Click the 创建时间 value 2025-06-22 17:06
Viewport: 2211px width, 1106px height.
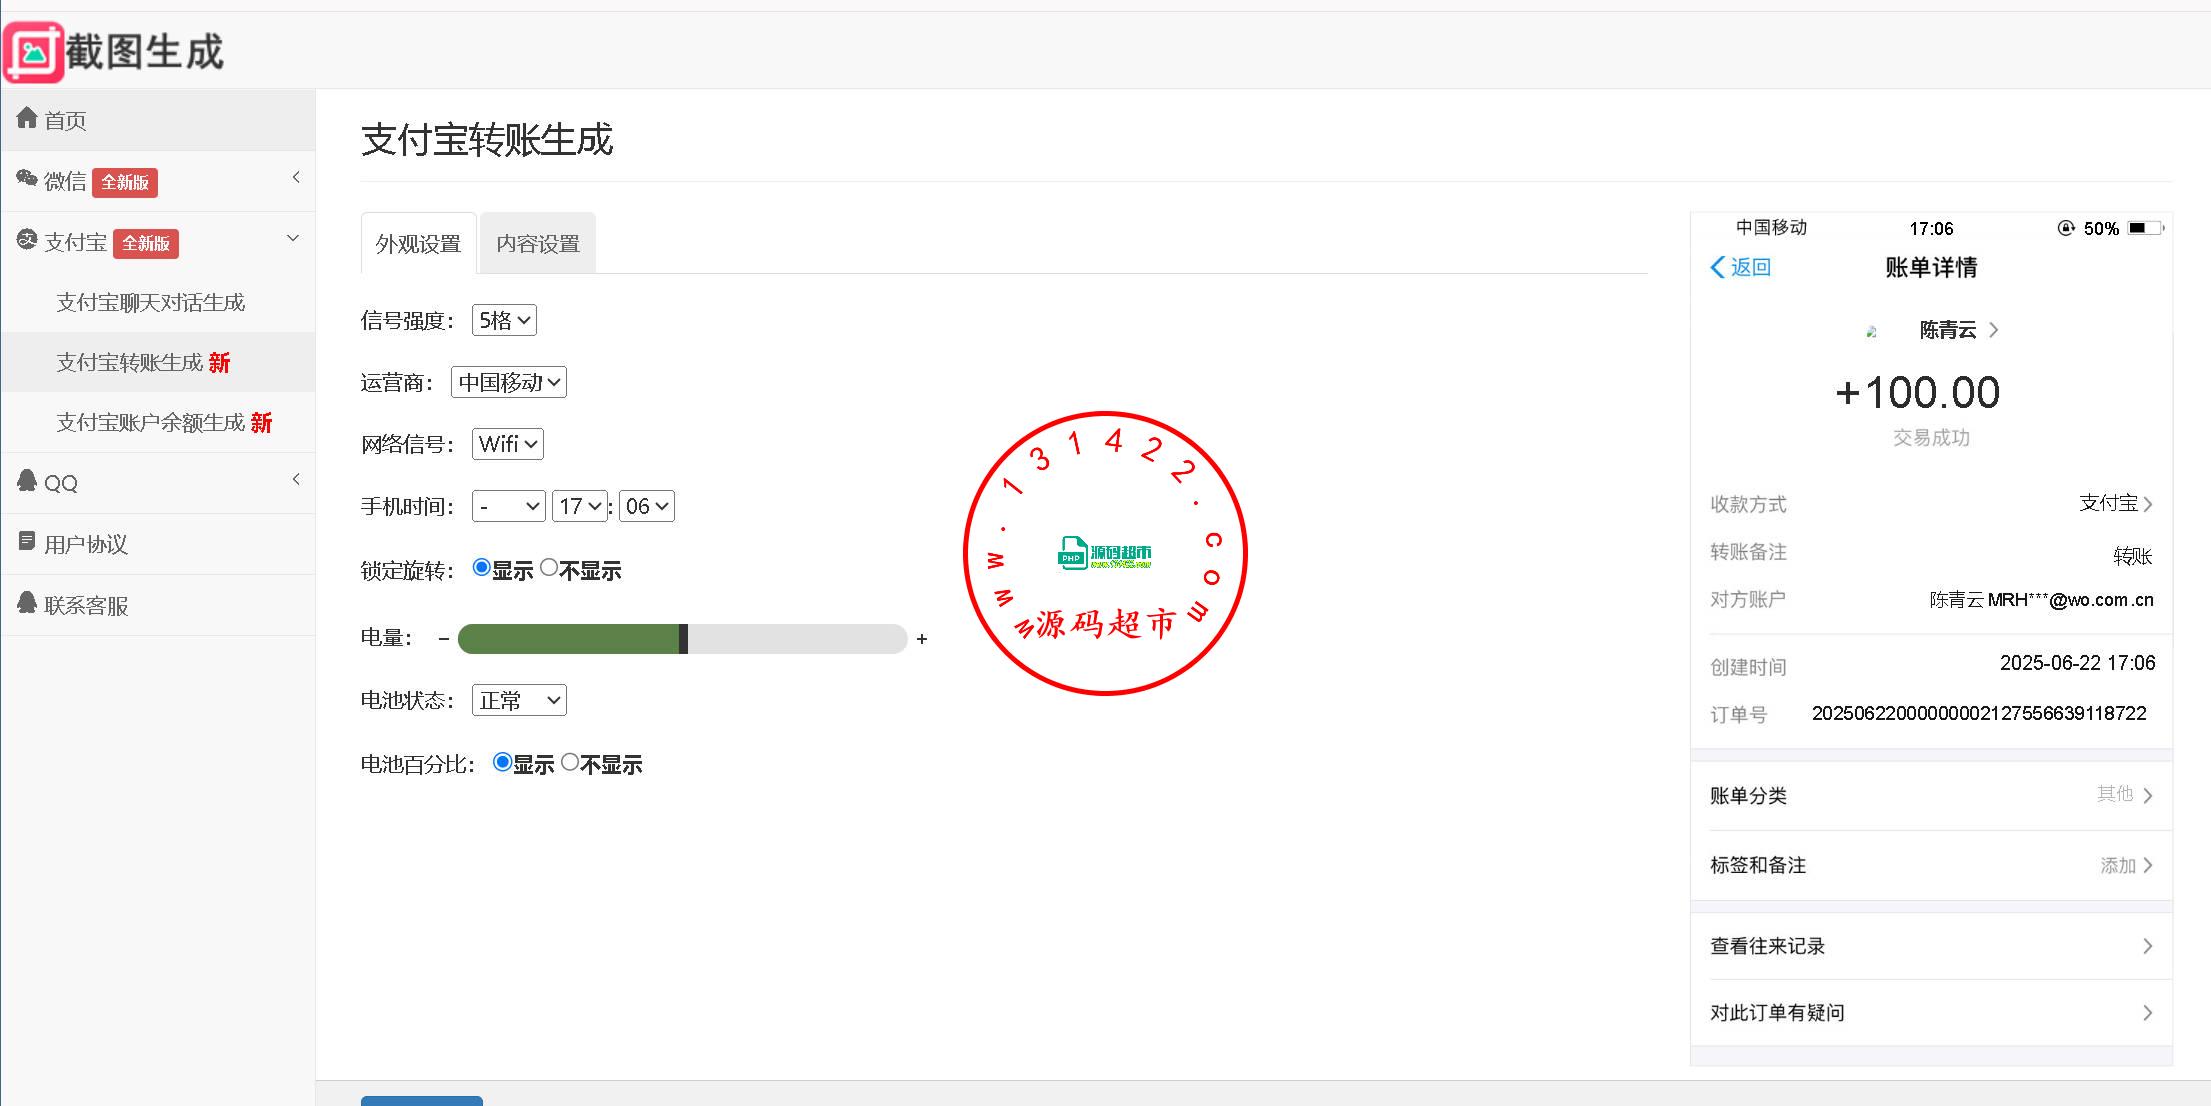click(x=2077, y=663)
